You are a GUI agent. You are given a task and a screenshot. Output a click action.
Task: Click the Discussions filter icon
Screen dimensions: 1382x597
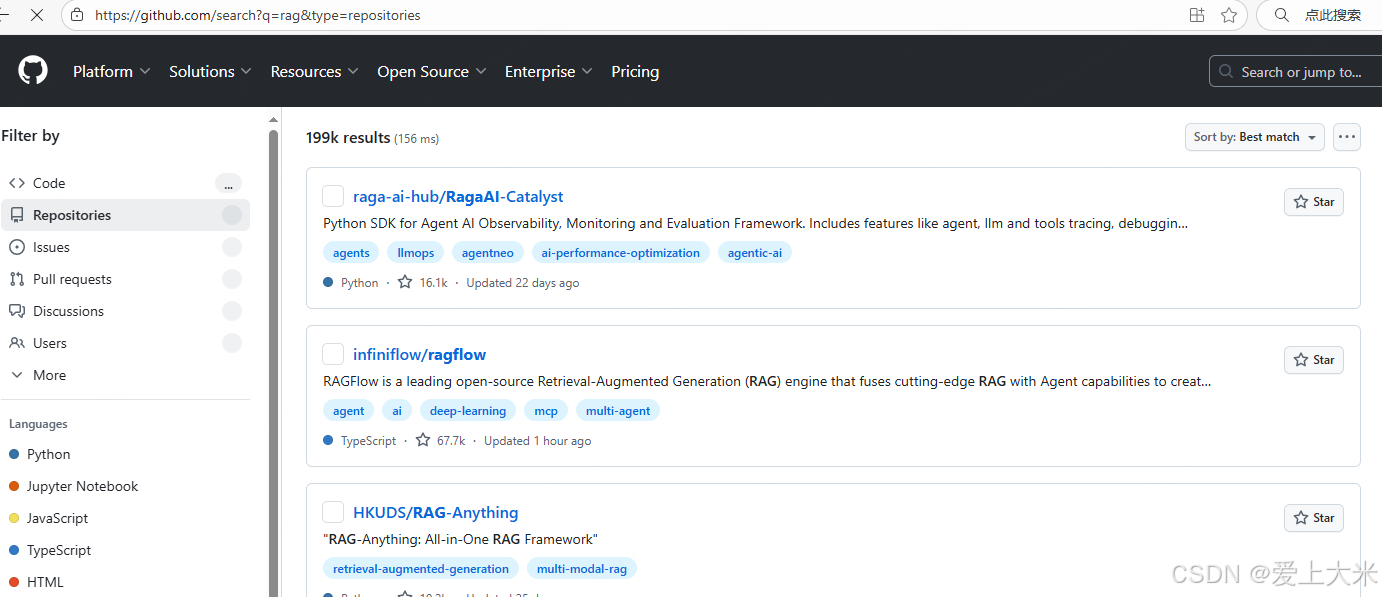pos(17,311)
